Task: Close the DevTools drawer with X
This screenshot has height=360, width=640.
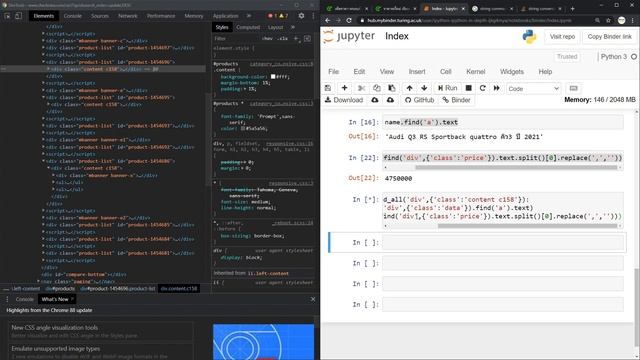Action: pyautogui.click(x=313, y=299)
